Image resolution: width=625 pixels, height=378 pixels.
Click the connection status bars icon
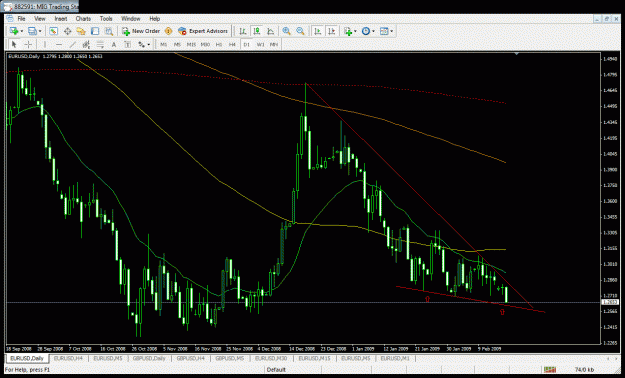tap(550, 370)
